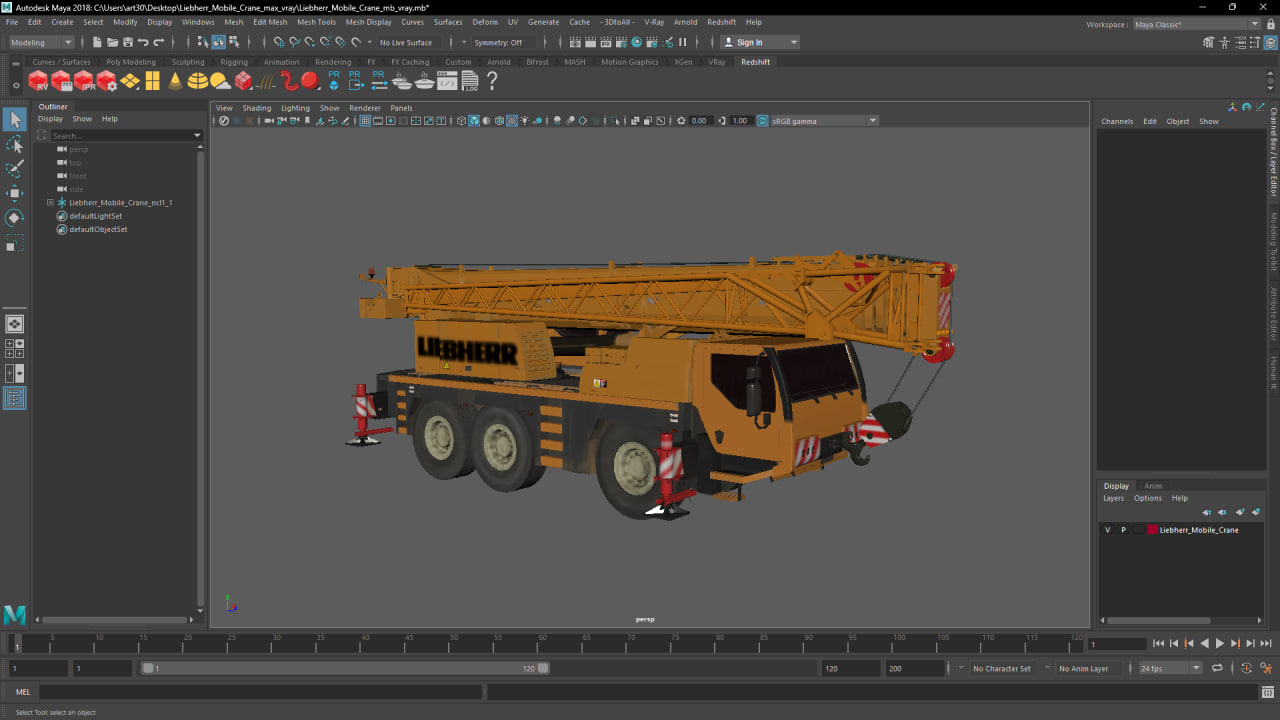
Task: Open Redshift script code shelf icon
Action: [447, 81]
